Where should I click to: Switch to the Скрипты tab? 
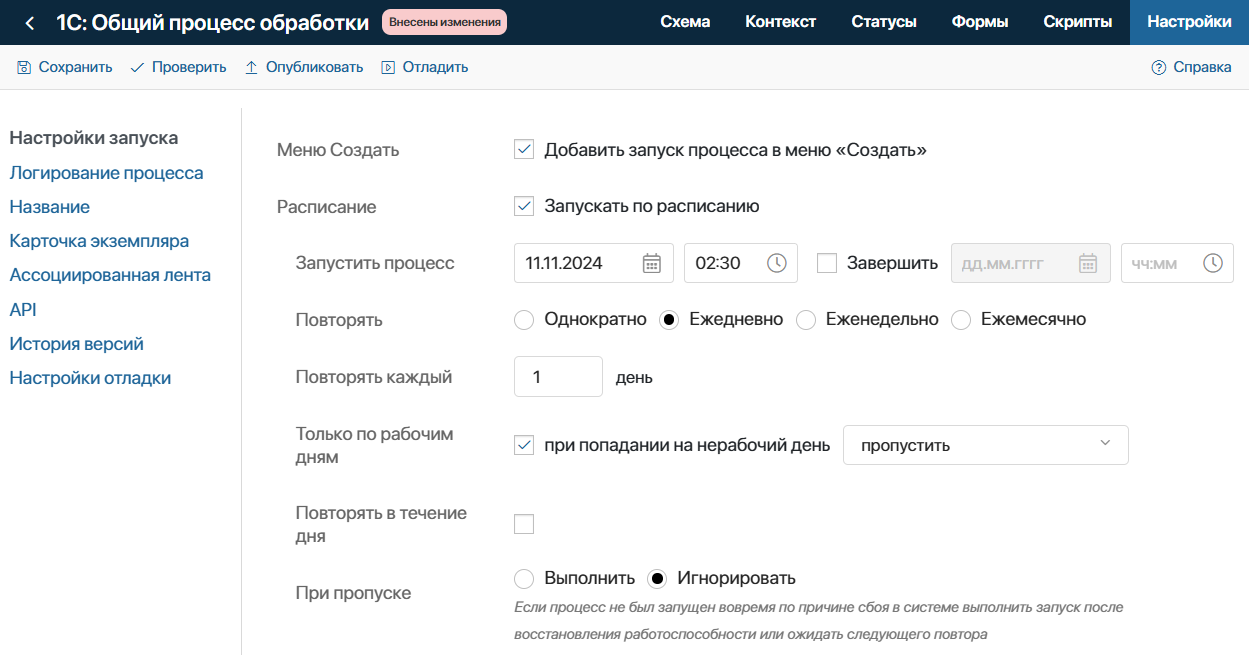(x=1078, y=22)
